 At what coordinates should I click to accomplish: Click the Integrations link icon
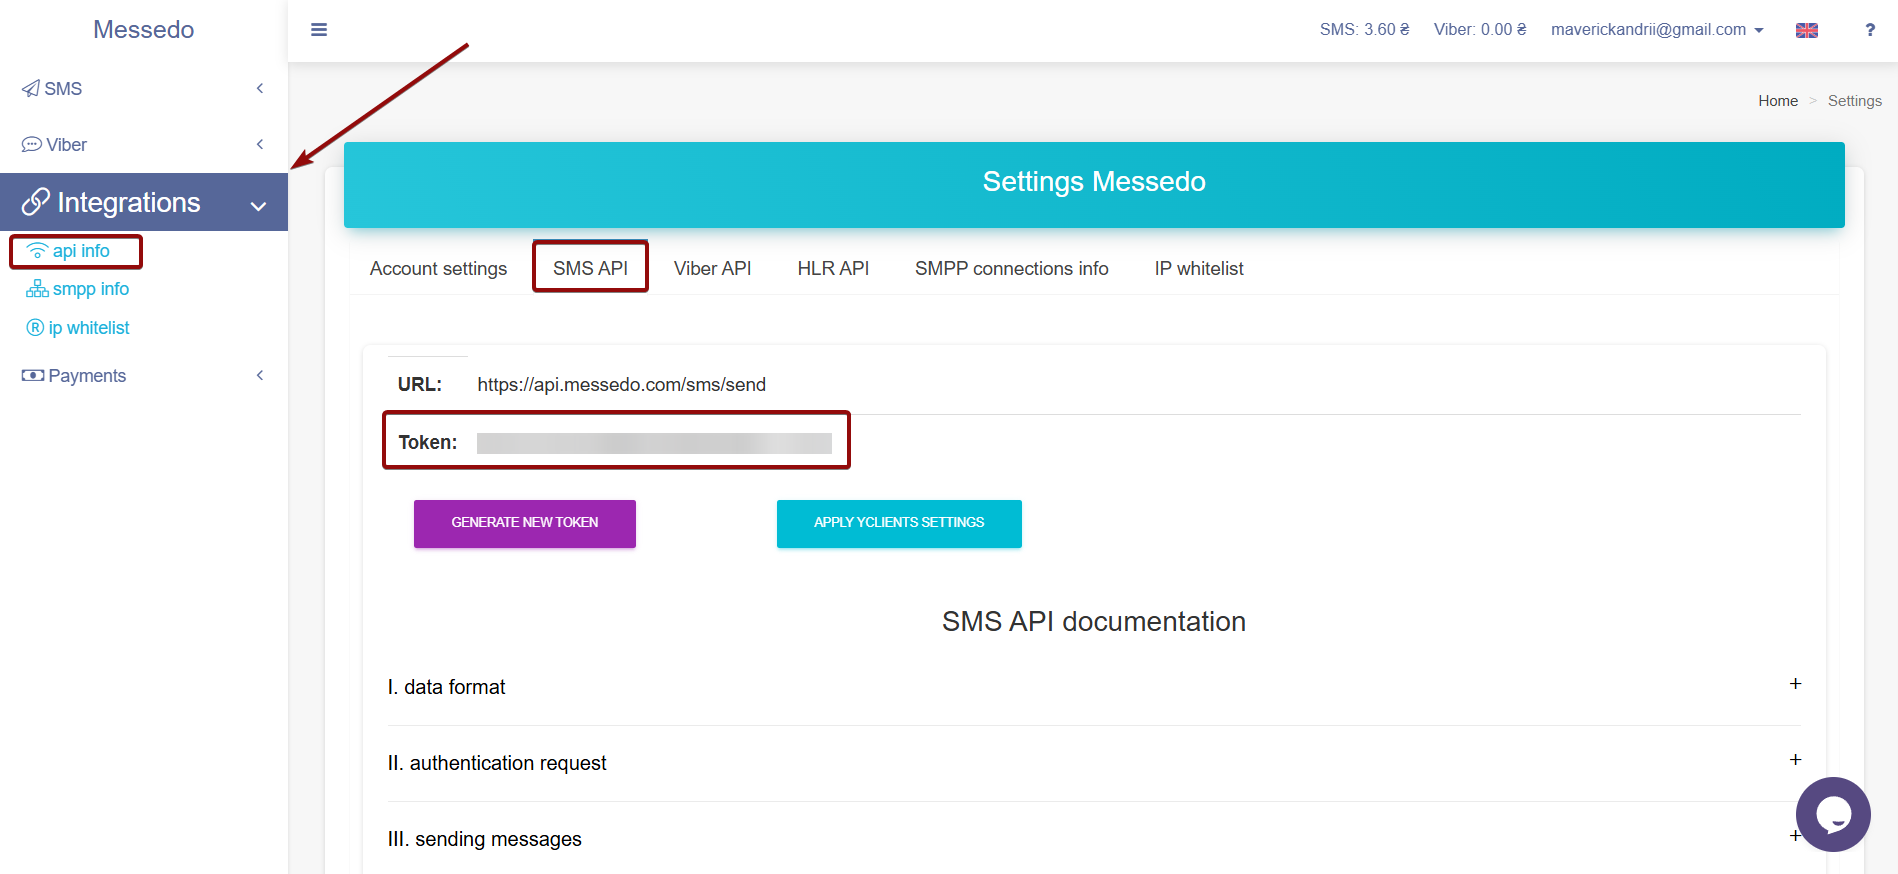[36, 202]
